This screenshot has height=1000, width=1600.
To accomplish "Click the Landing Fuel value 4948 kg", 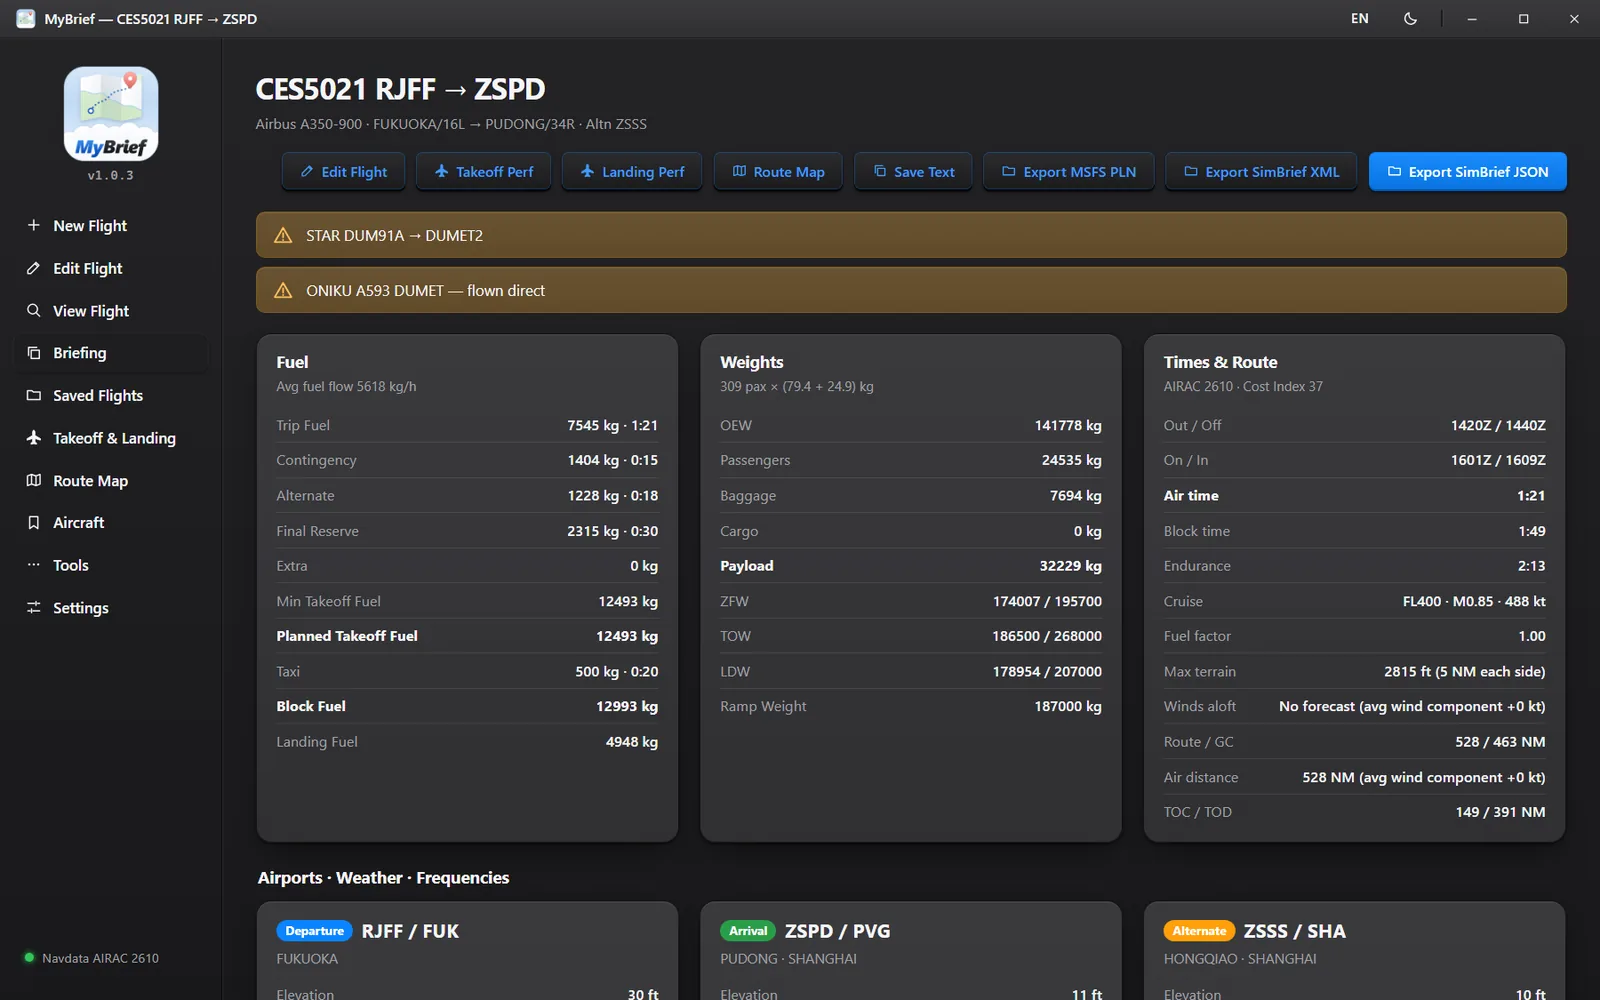I will [x=631, y=742].
